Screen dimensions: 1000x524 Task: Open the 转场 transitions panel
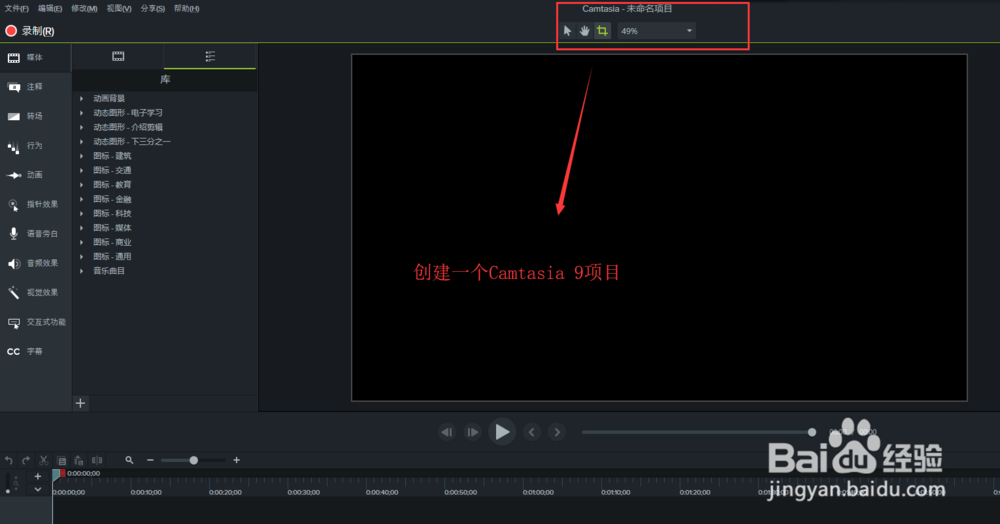point(36,116)
